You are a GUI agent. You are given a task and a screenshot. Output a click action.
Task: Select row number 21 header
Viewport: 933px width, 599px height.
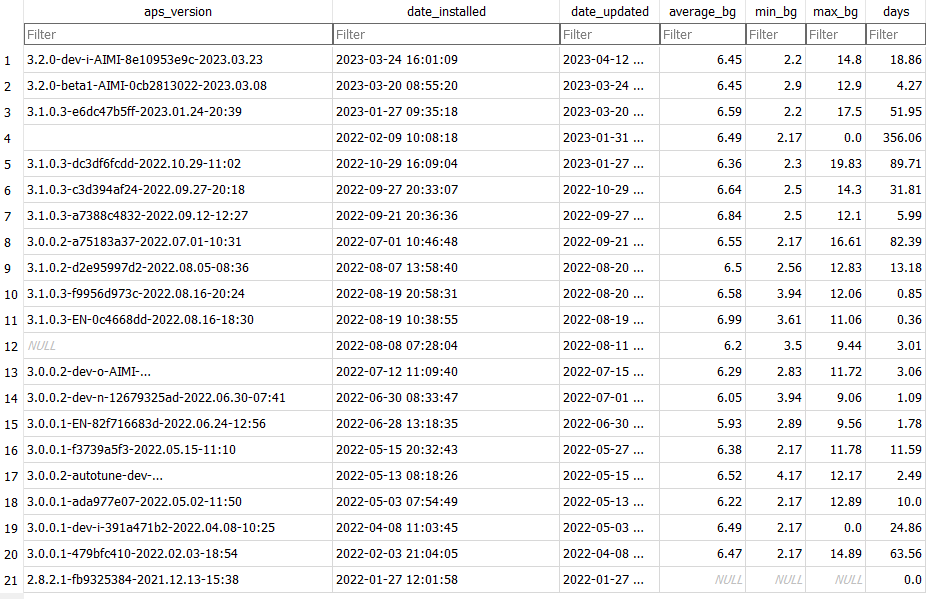coord(9,580)
